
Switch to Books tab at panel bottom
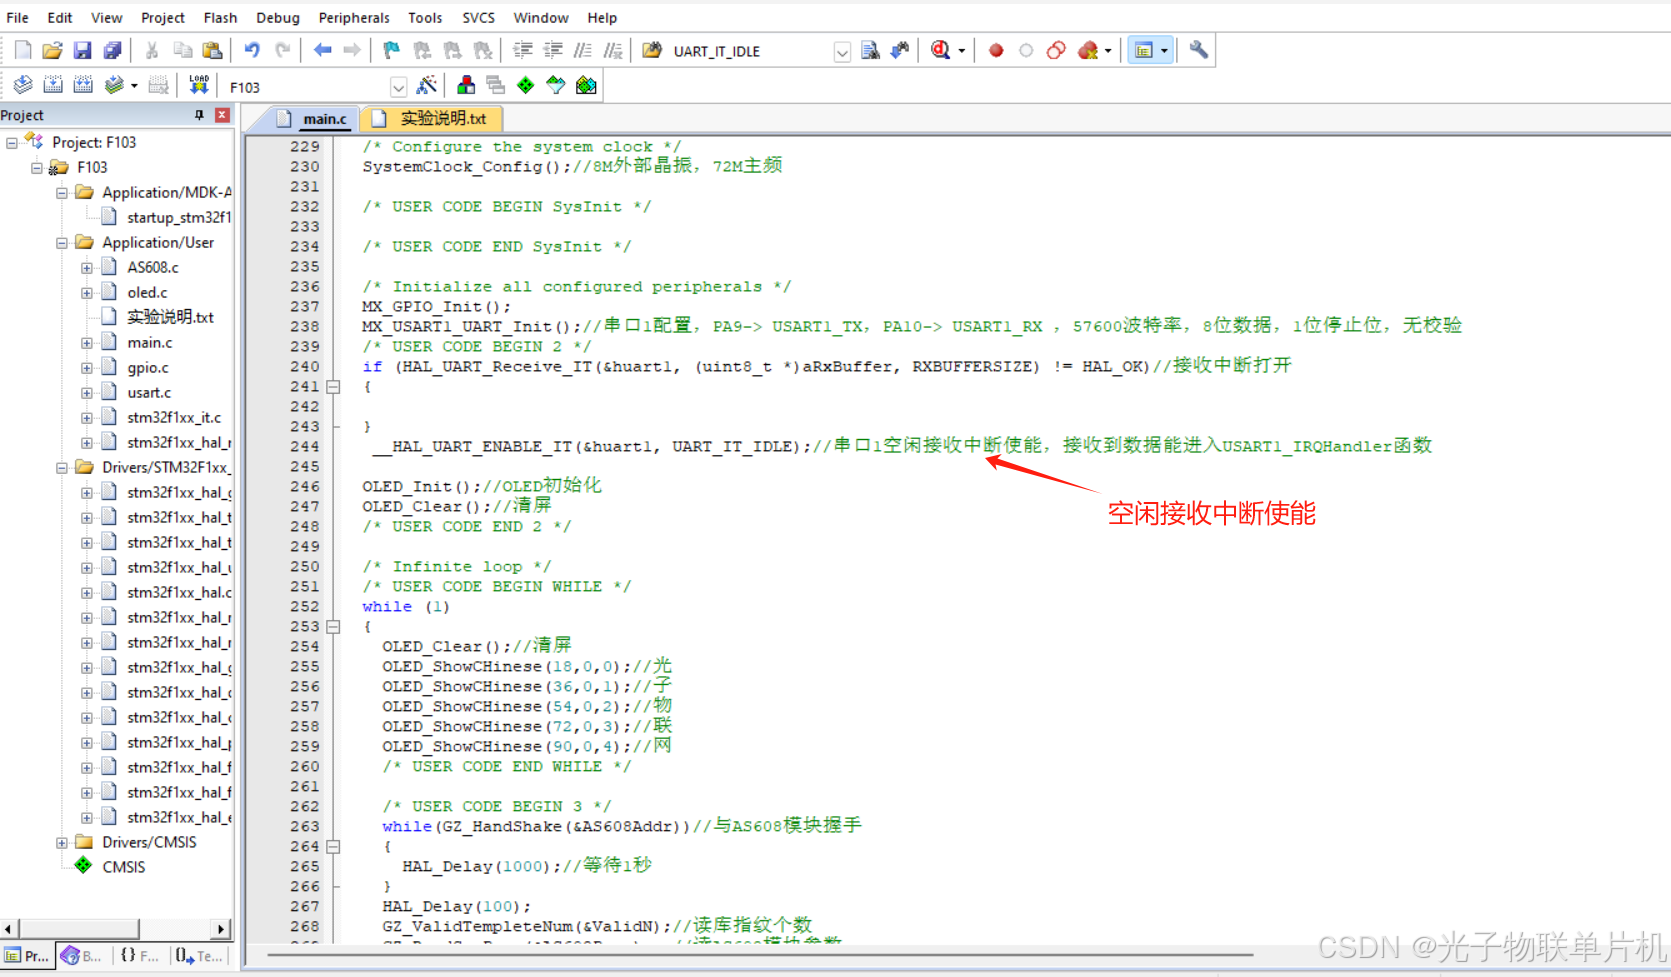[82, 956]
